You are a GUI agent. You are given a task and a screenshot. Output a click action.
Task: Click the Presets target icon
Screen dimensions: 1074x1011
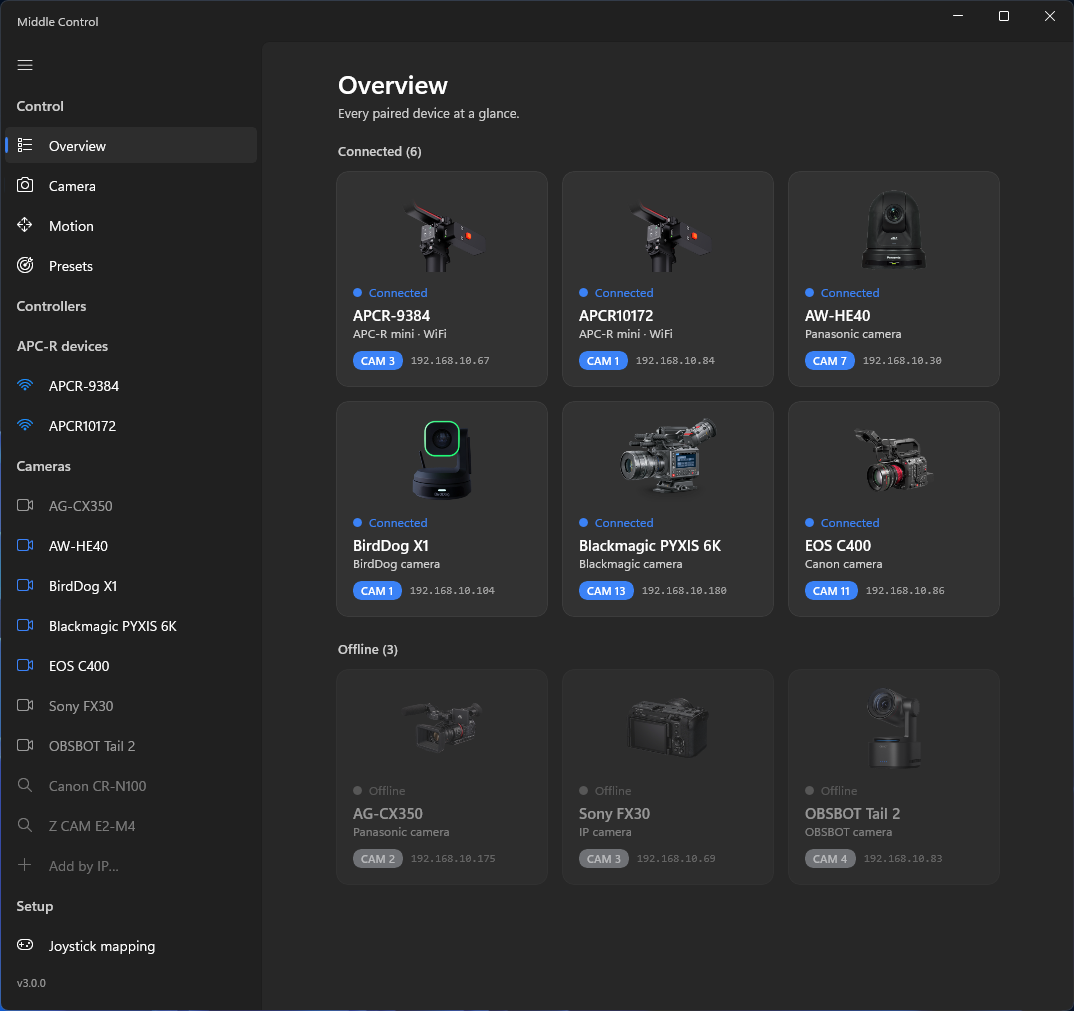point(25,265)
